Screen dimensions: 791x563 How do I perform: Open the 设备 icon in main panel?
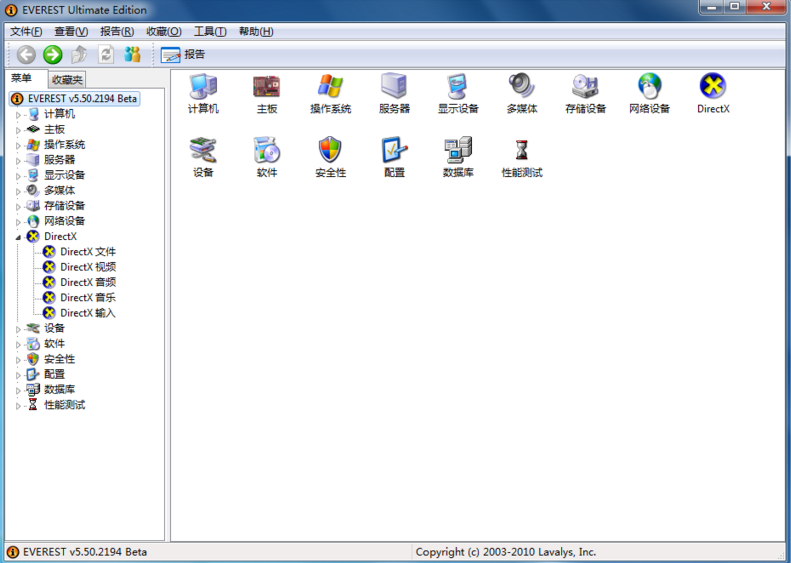pyautogui.click(x=203, y=157)
